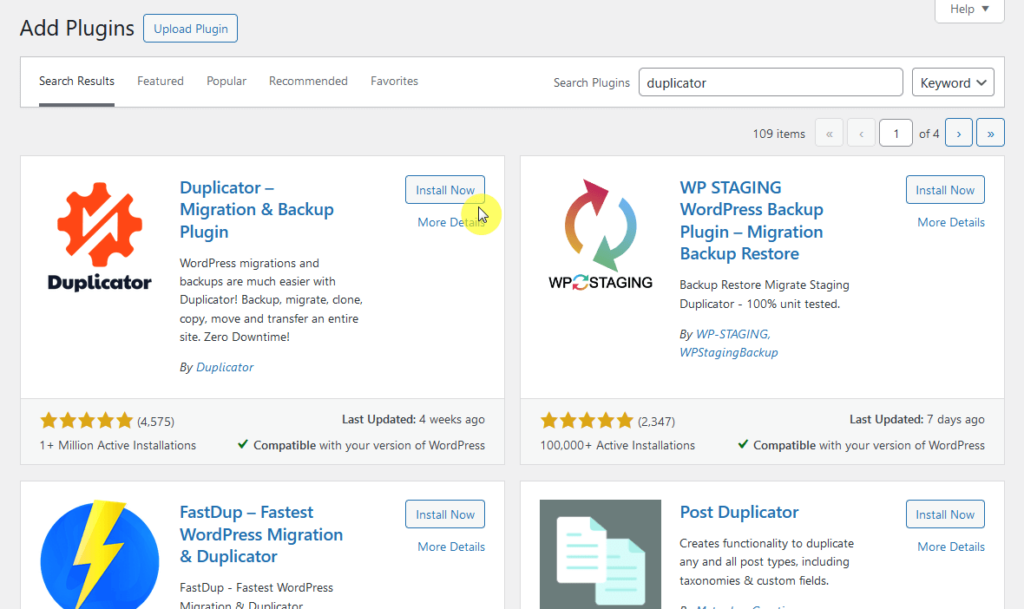The height and width of the screenshot is (609, 1024).
Task: Jump to the last results page
Action: click(990, 133)
